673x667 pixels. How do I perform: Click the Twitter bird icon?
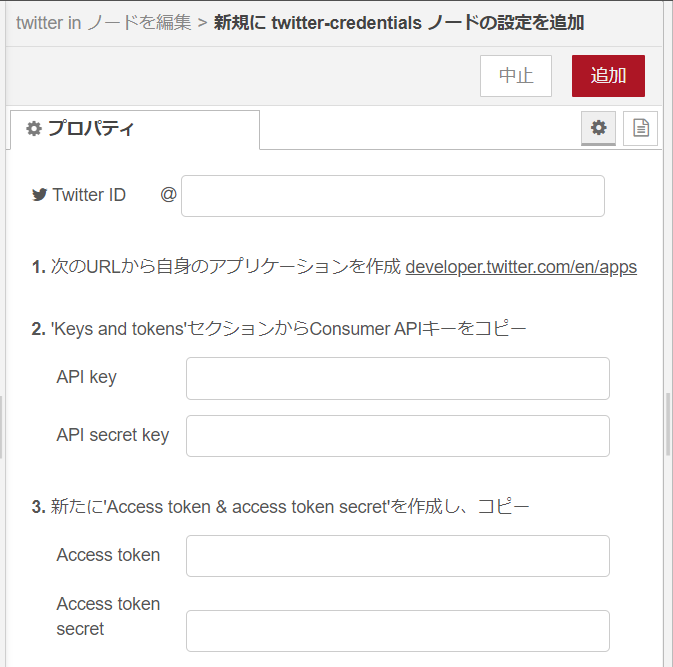tap(39, 195)
